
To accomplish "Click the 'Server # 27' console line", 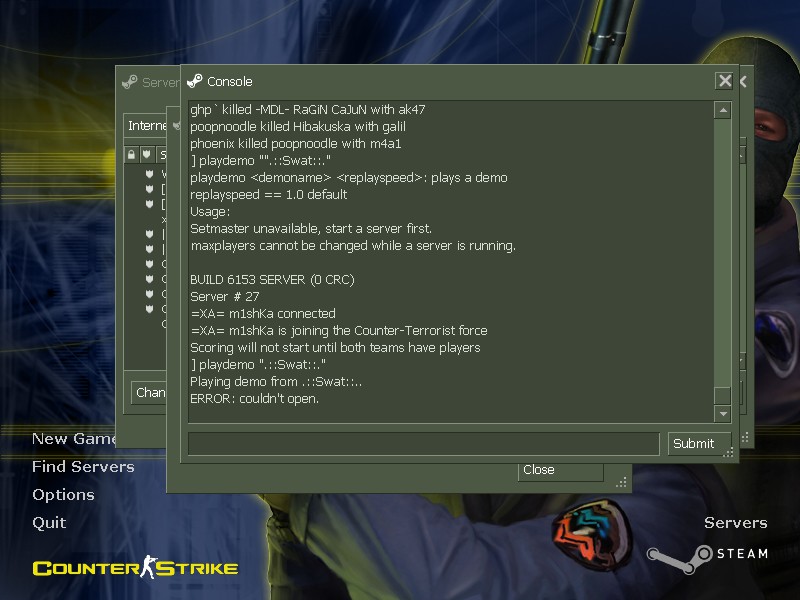I will coord(224,296).
